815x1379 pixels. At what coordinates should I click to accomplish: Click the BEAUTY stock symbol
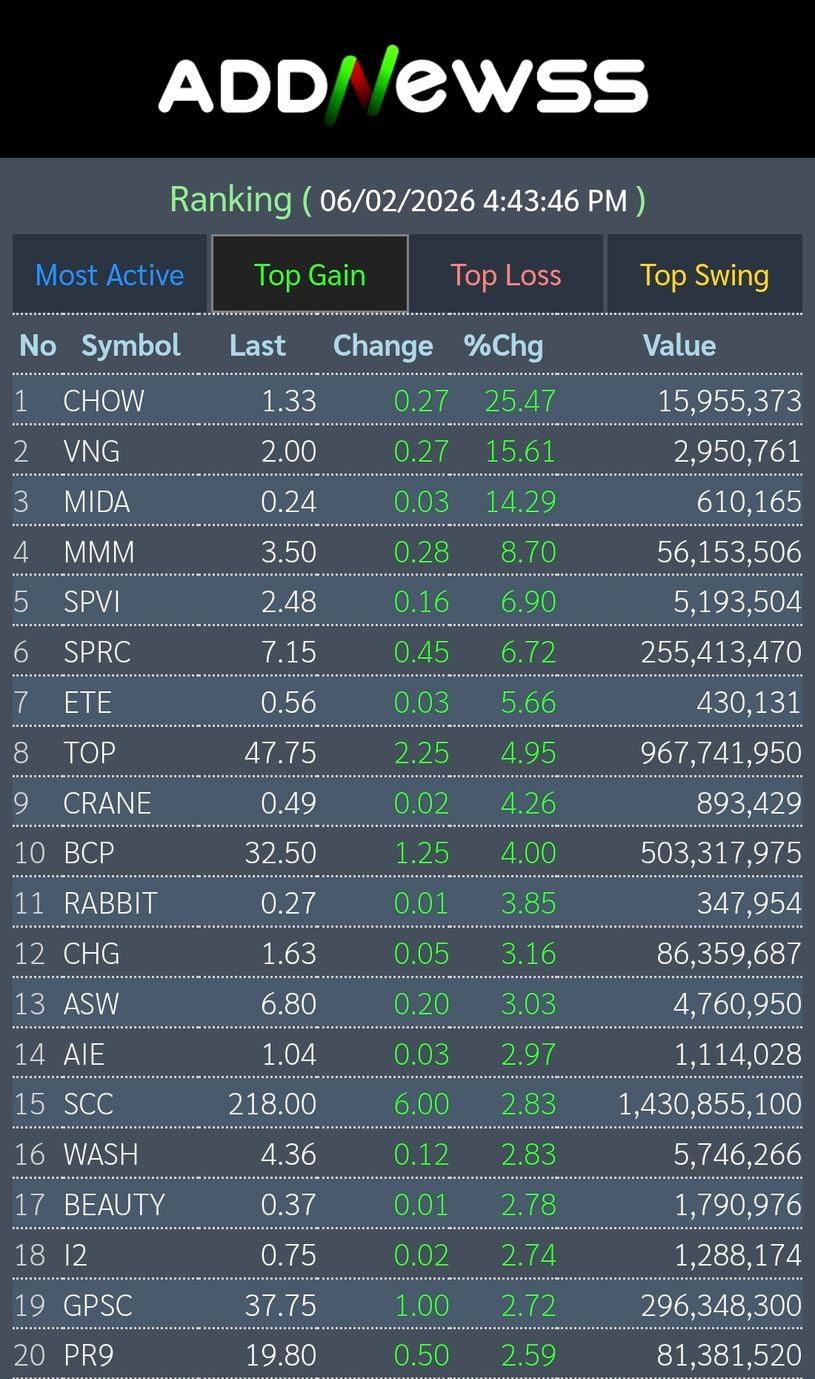(x=114, y=1205)
